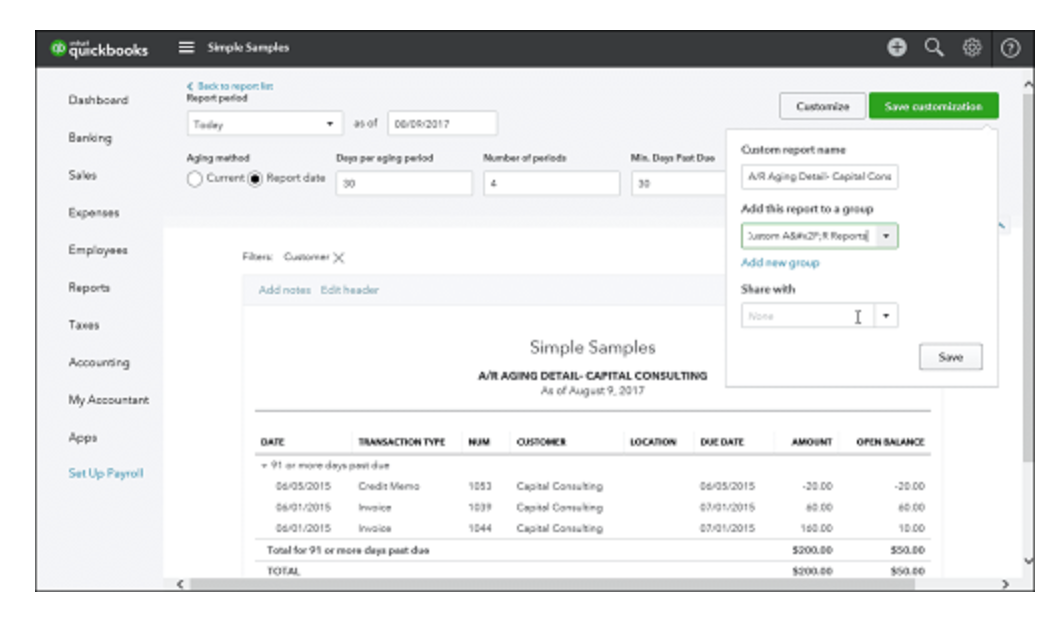Click the DUE DATE column header
Viewport: 1060px width, 622px height.
click(x=722, y=442)
